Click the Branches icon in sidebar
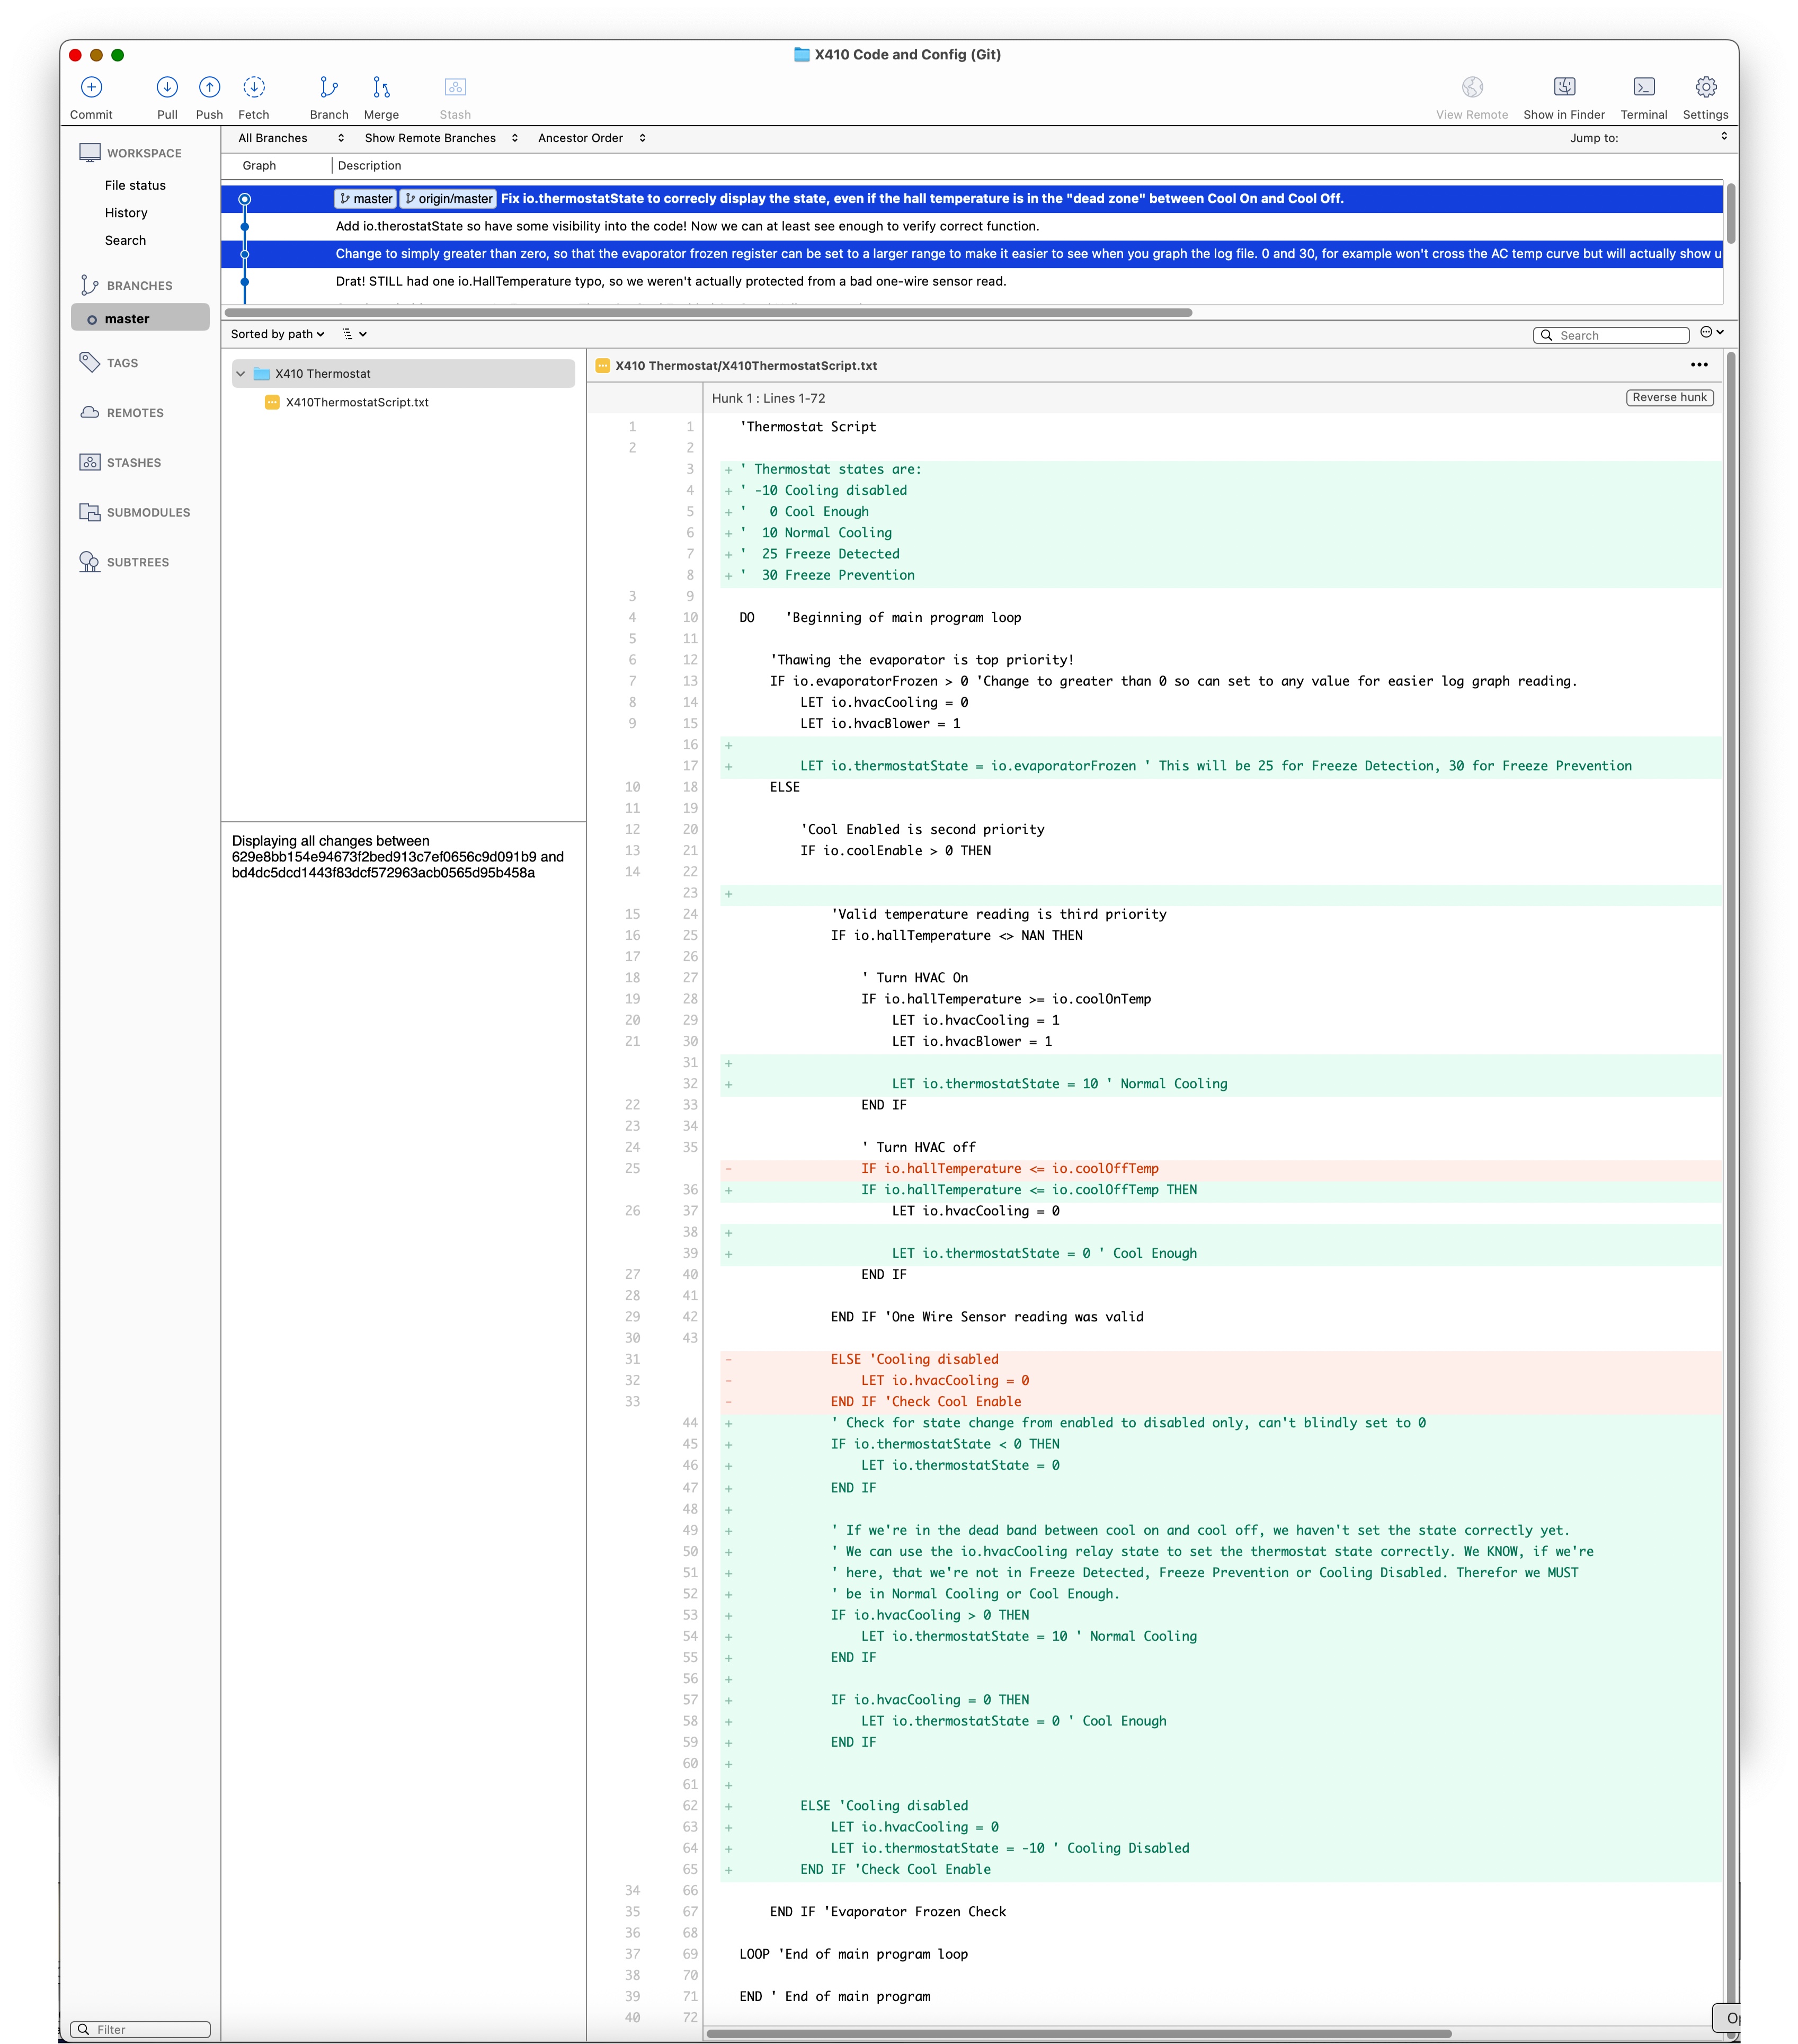The image size is (1798, 2044). pyautogui.click(x=89, y=285)
